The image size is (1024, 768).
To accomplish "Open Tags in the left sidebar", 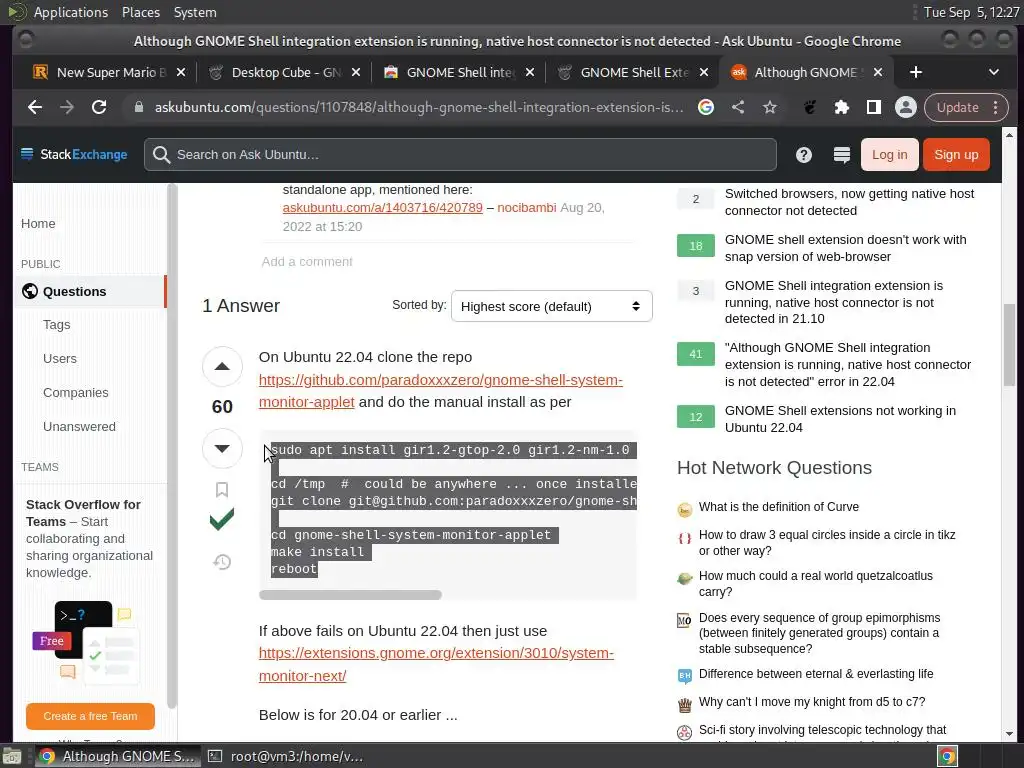I will click(57, 325).
